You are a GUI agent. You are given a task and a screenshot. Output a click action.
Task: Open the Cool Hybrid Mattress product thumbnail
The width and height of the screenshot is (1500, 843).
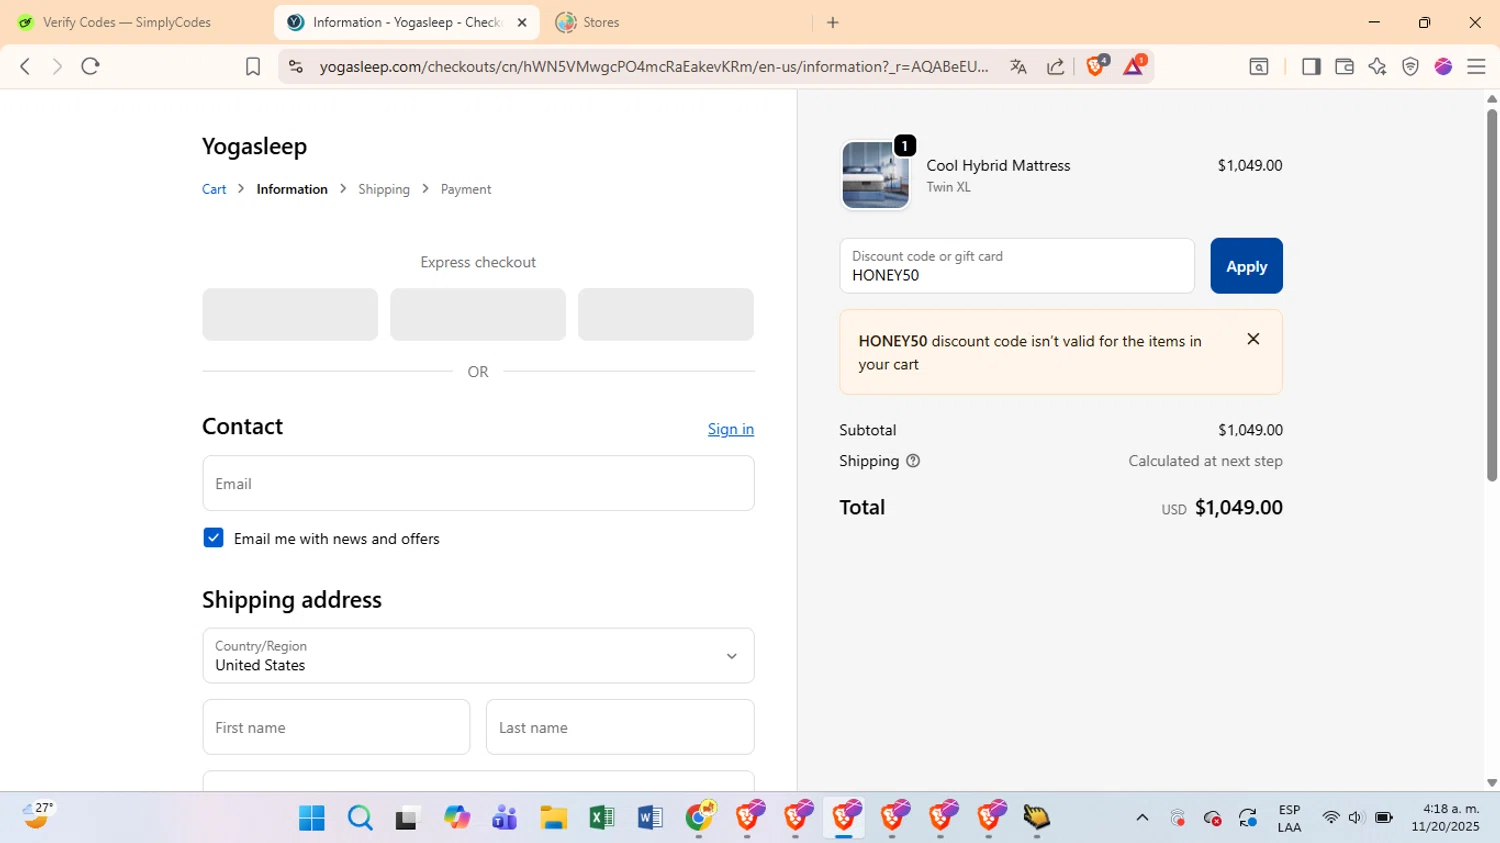coord(875,175)
